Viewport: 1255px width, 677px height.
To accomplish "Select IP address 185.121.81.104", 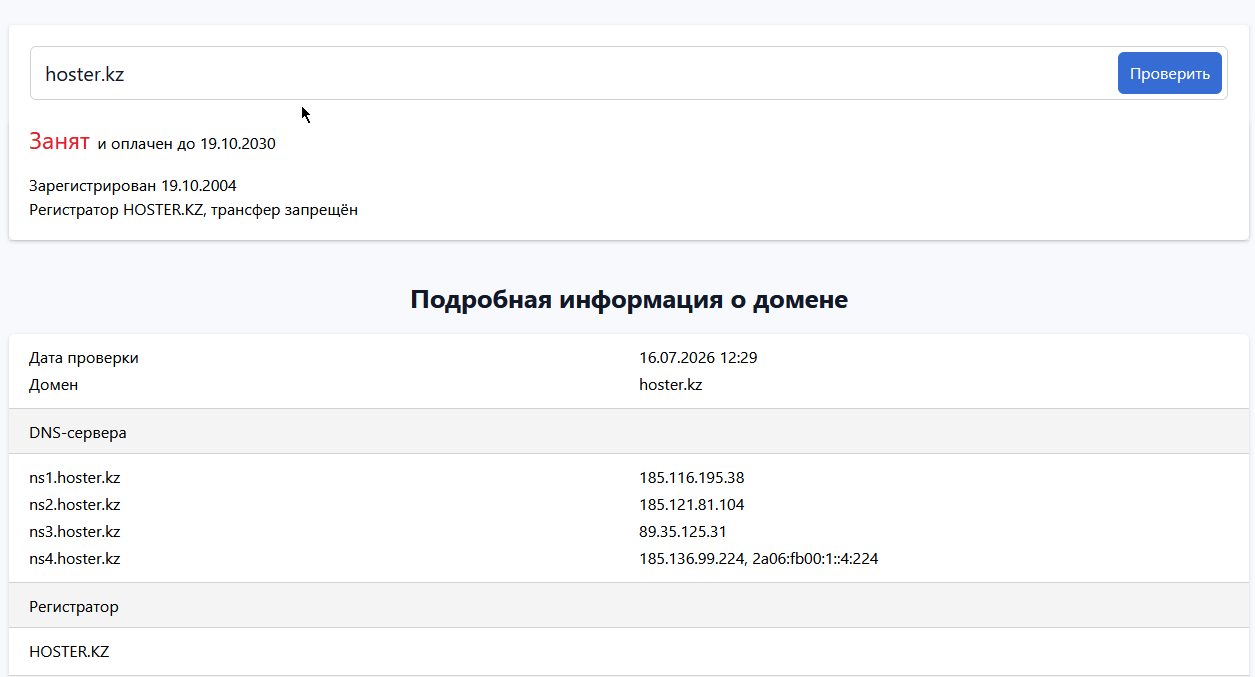I will 692,505.
